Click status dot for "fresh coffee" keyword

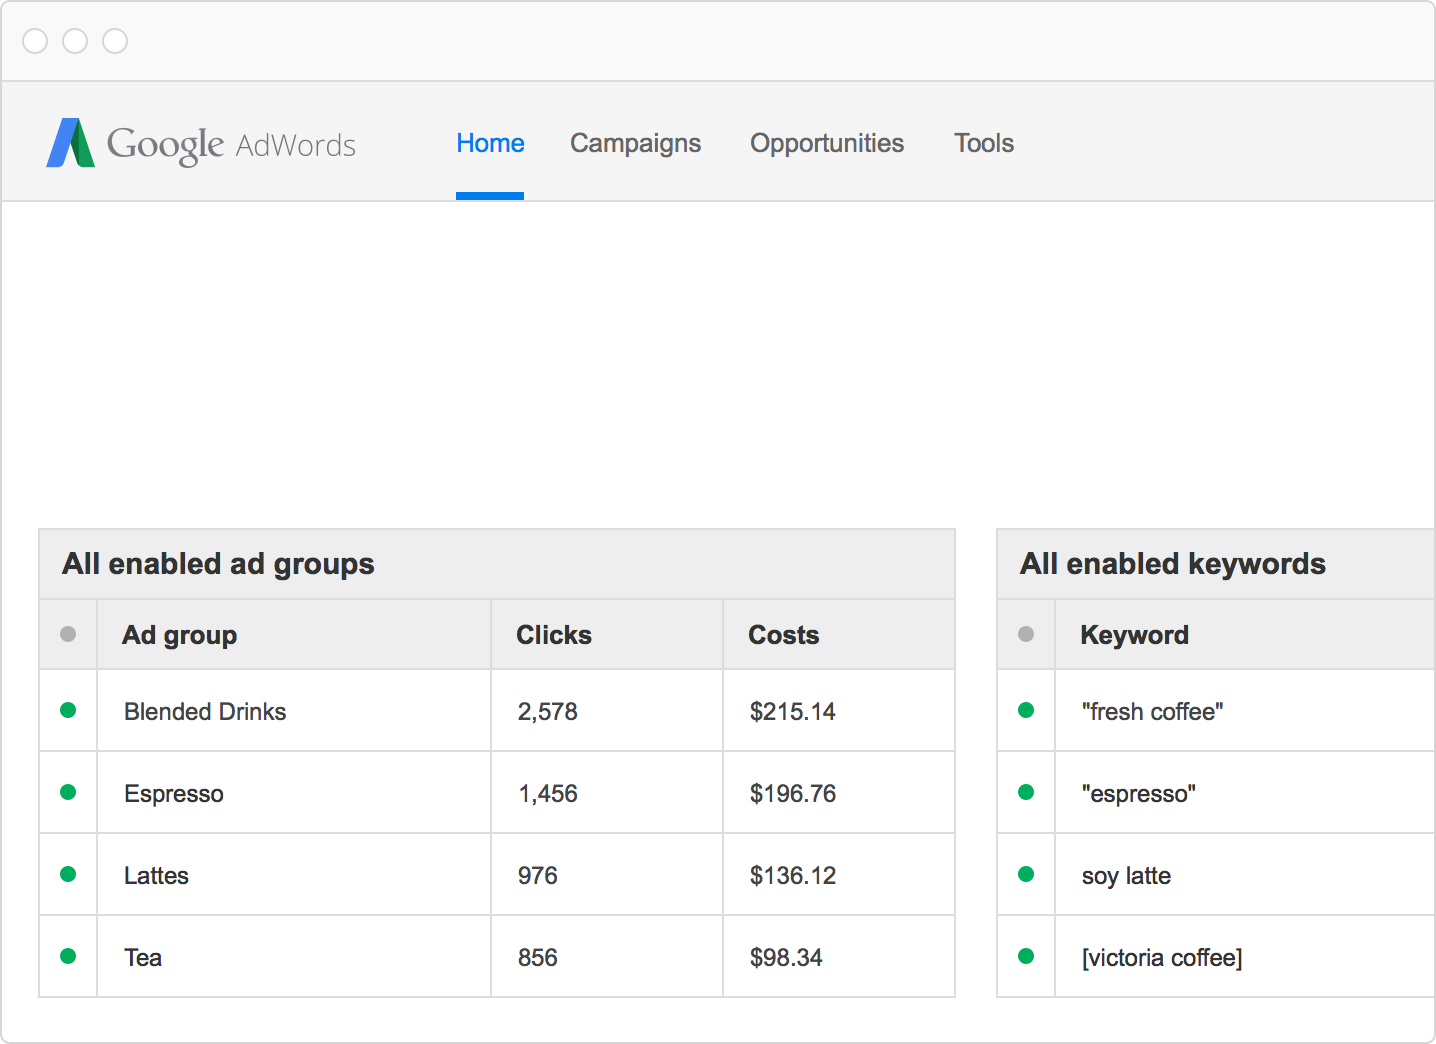(1026, 710)
